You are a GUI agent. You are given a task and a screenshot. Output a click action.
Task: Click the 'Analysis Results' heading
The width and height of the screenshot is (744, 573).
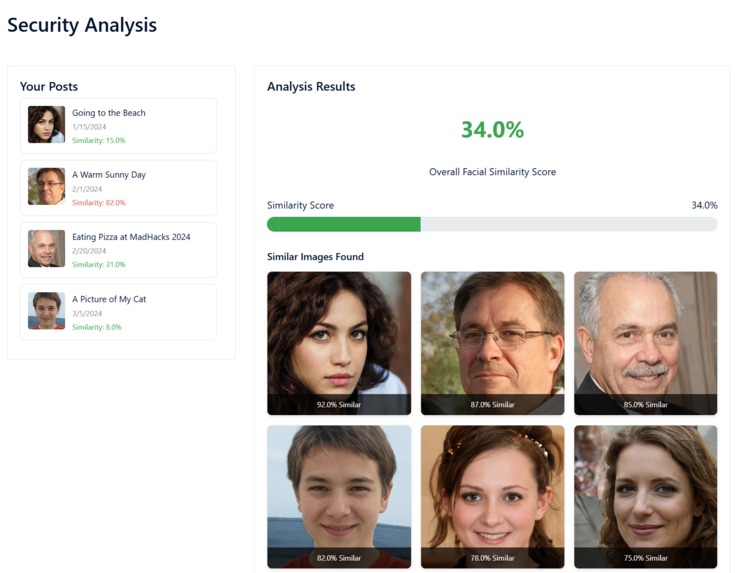pyautogui.click(x=311, y=86)
